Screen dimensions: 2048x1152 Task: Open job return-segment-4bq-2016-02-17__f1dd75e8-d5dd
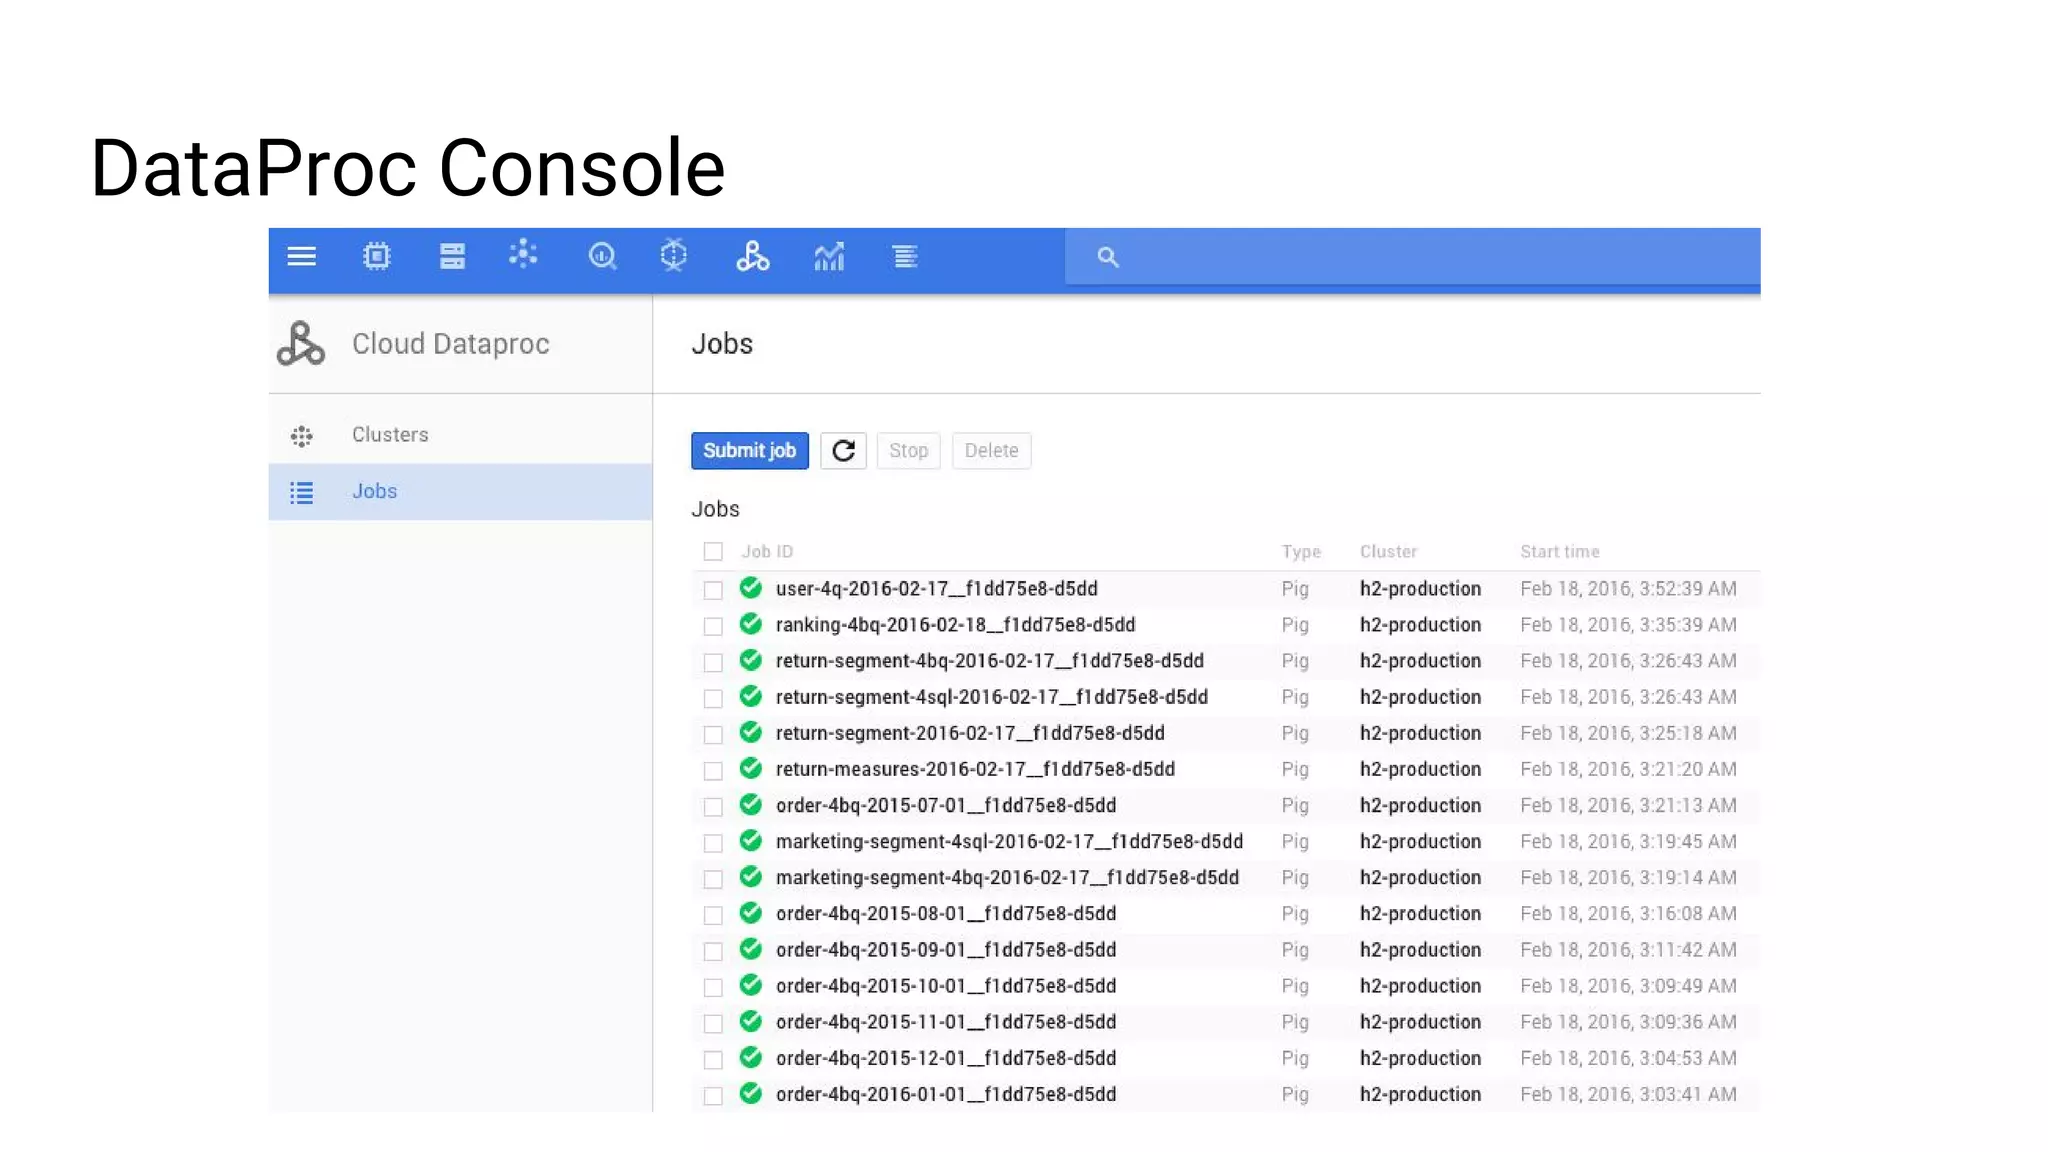click(x=989, y=661)
